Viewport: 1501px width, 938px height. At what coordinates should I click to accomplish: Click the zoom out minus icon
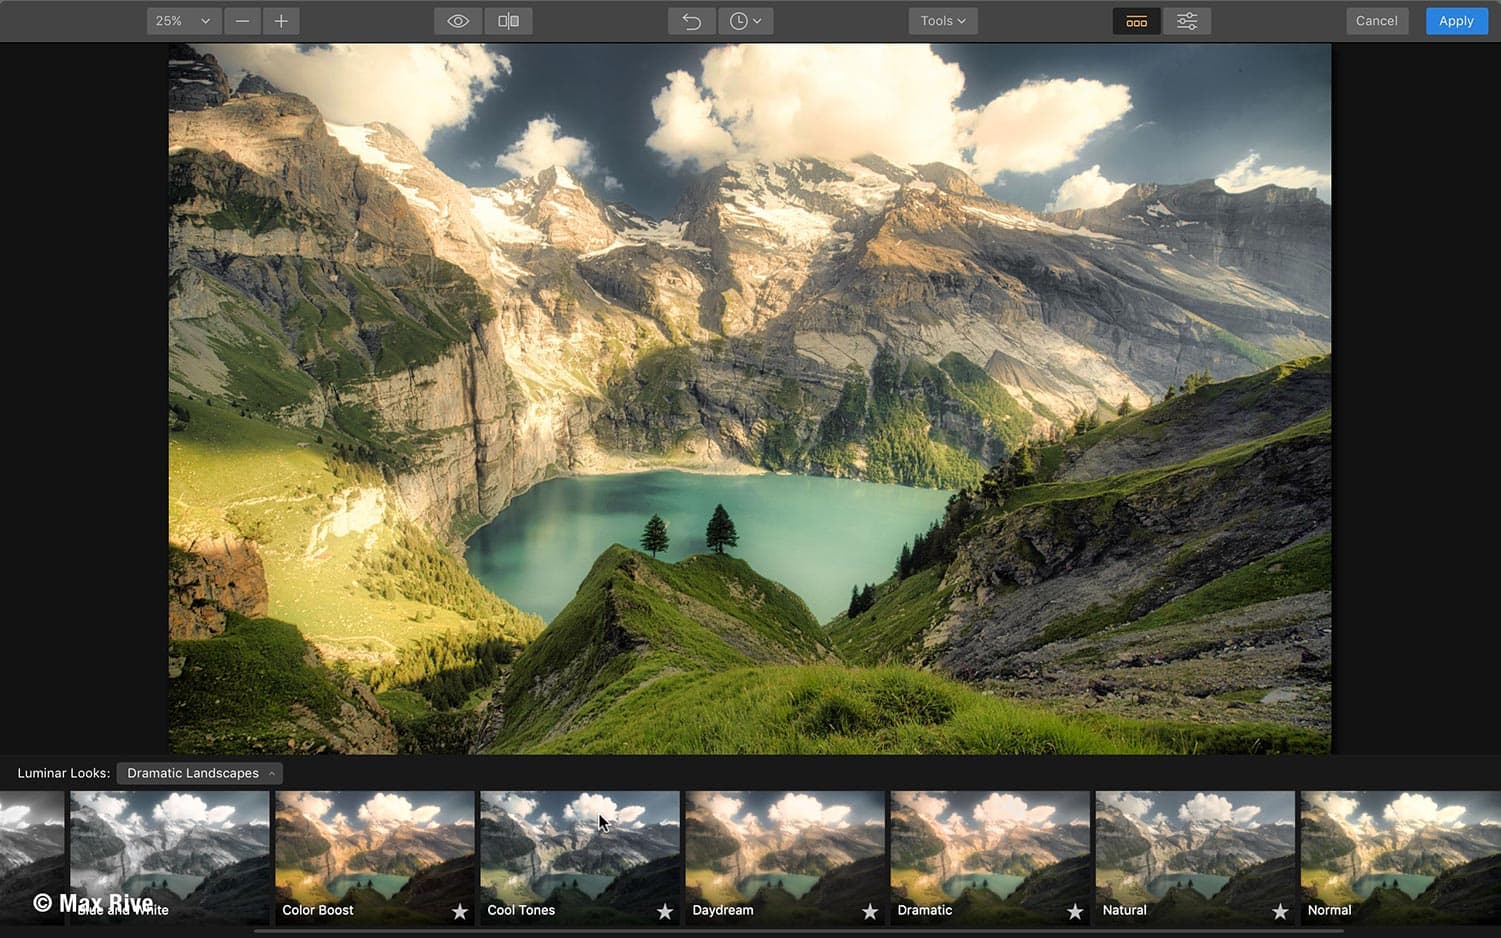pyautogui.click(x=241, y=20)
